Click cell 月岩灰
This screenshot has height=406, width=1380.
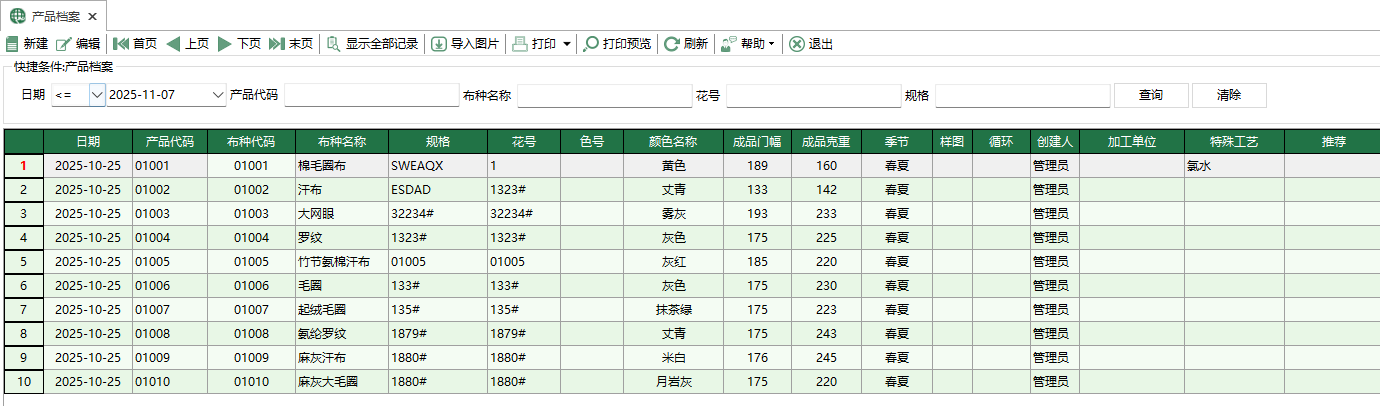pyautogui.click(x=673, y=382)
